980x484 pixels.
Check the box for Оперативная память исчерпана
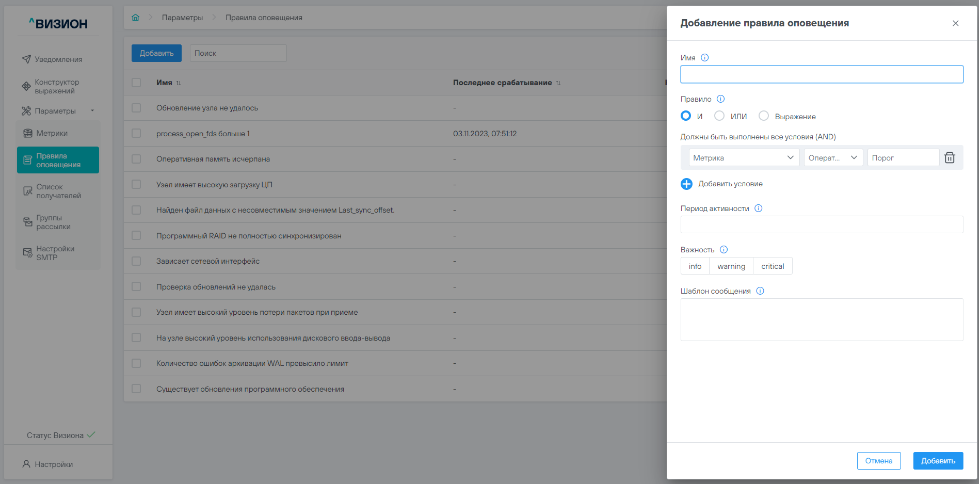[x=137, y=158]
